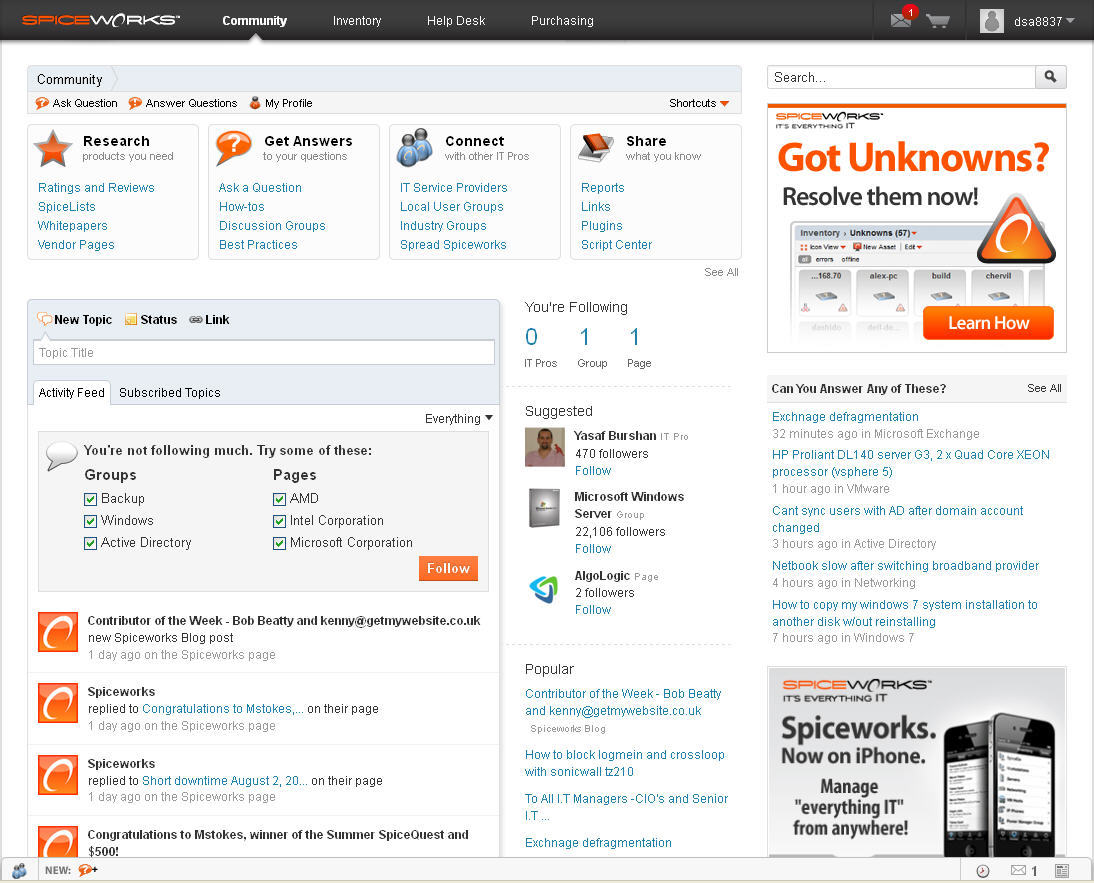Click the orange Follow button
The width and height of the screenshot is (1094, 883).
click(448, 567)
